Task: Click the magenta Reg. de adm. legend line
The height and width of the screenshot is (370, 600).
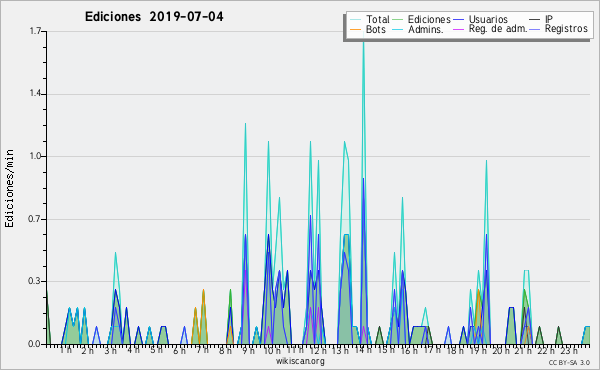Action: (458, 29)
